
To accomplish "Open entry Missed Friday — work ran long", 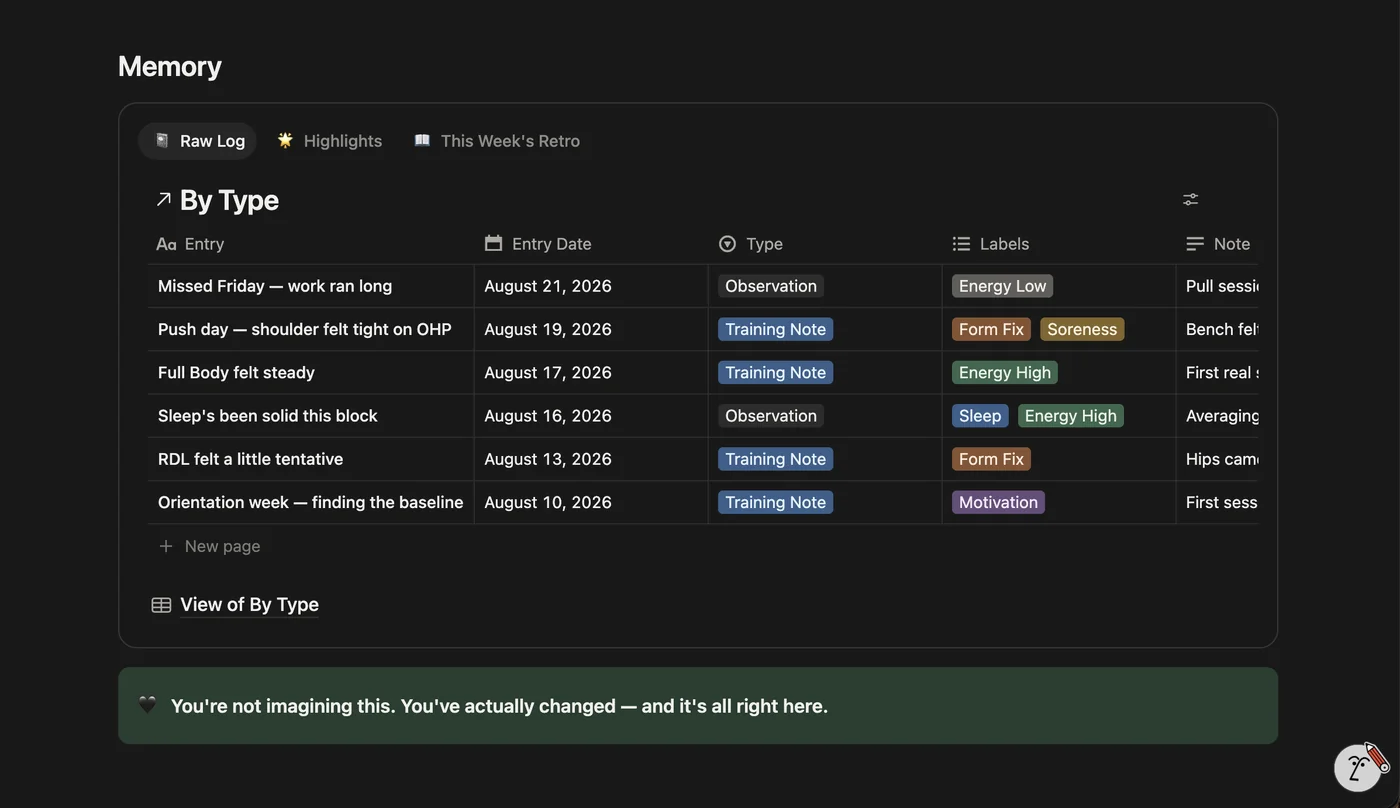I will coord(275,286).
